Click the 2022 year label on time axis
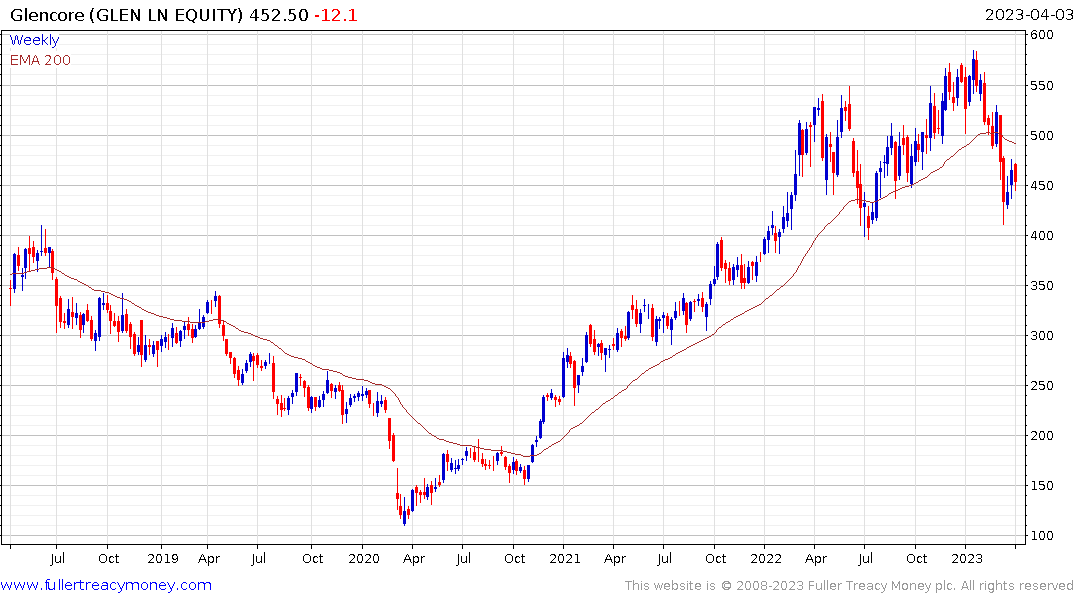This screenshot has width=1075, height=600. point(765,559)
